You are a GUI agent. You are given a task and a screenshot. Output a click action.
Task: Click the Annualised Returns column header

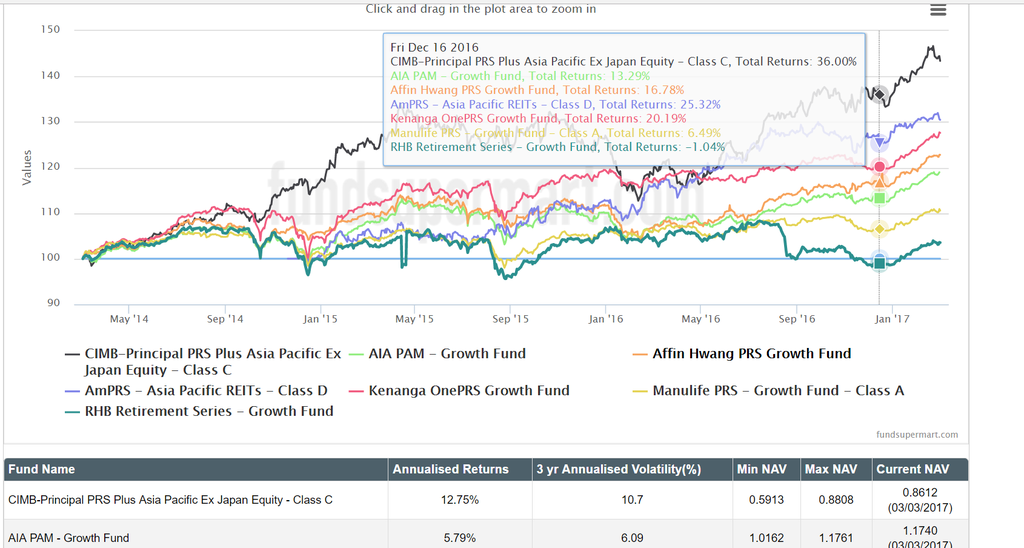tap(450, 469)
